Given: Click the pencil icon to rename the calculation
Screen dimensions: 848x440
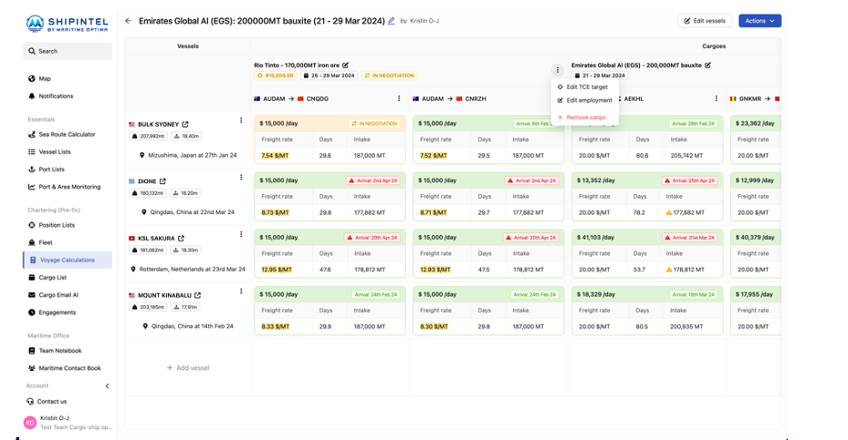Looking at the screenshot, I should tap(392, 21).
